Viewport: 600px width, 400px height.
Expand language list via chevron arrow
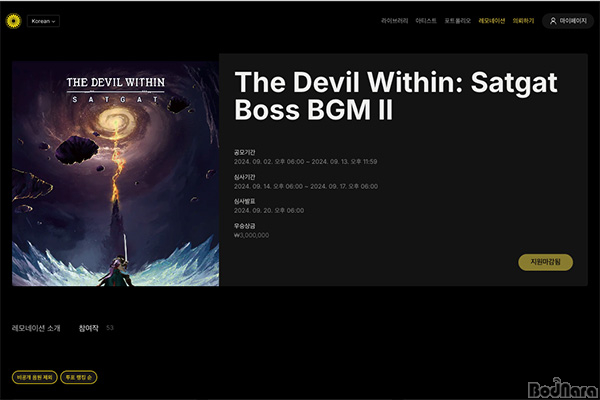(54, 21)
